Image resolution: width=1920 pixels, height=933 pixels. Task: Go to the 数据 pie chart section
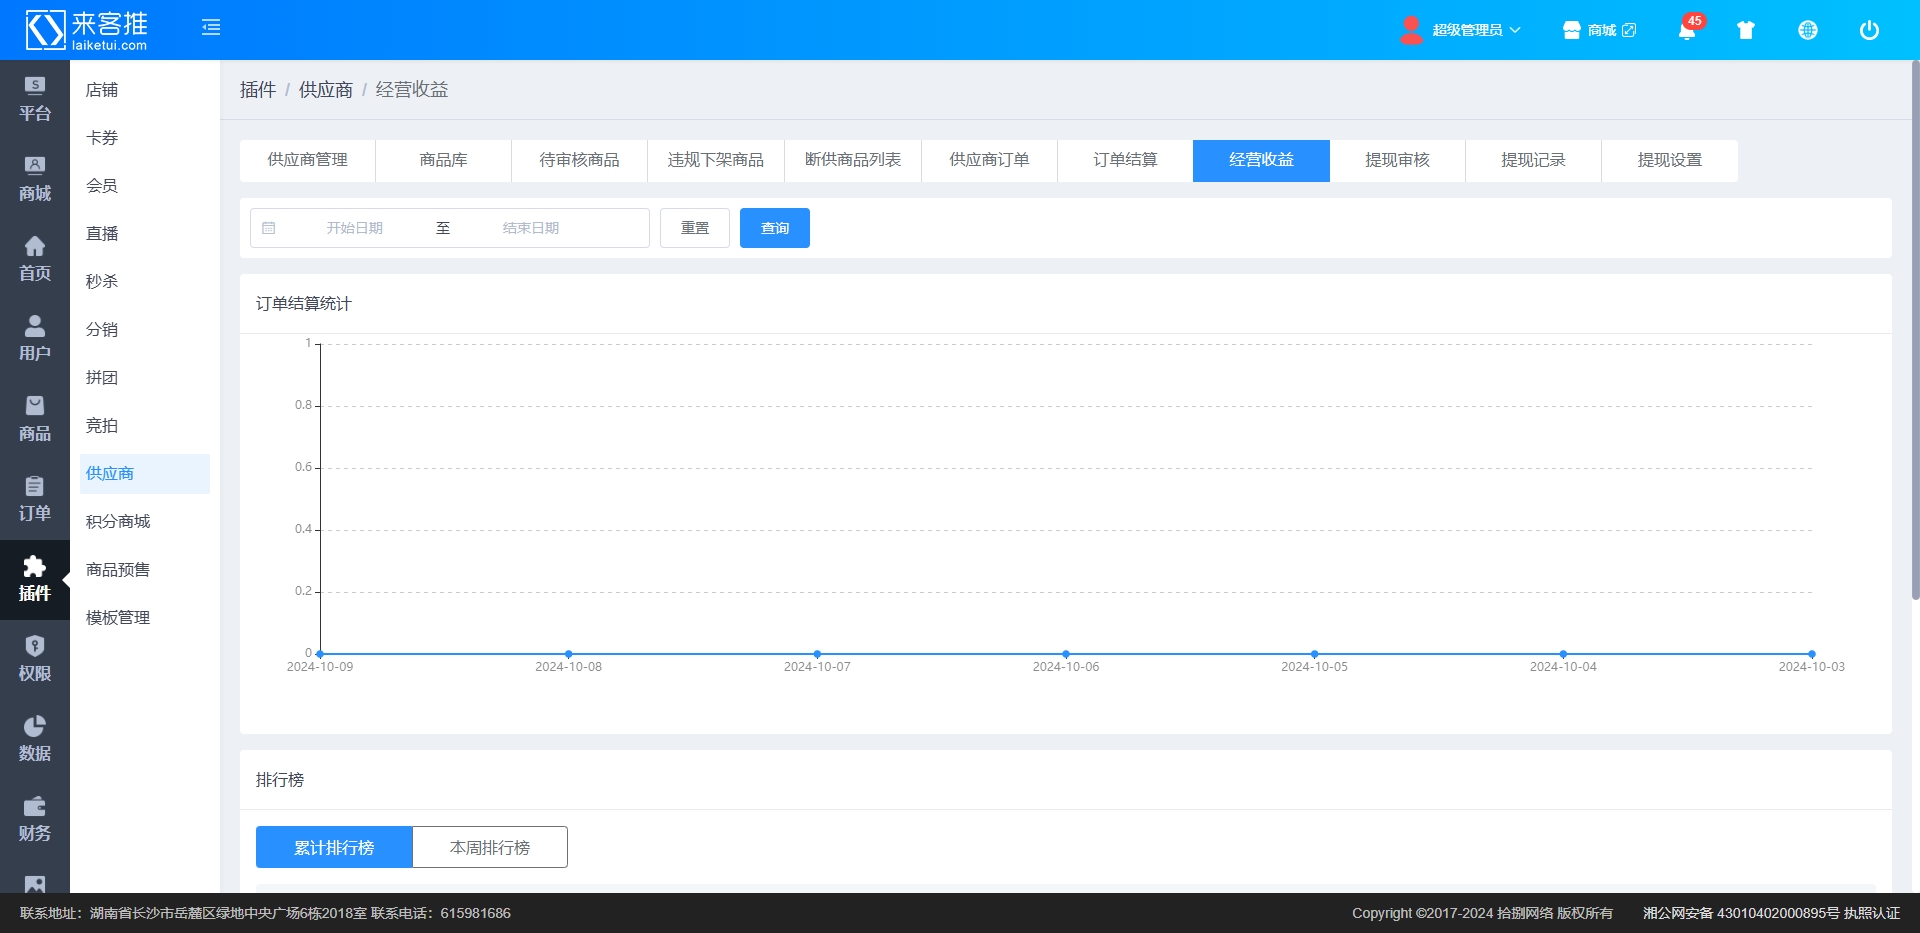(35, 738)
